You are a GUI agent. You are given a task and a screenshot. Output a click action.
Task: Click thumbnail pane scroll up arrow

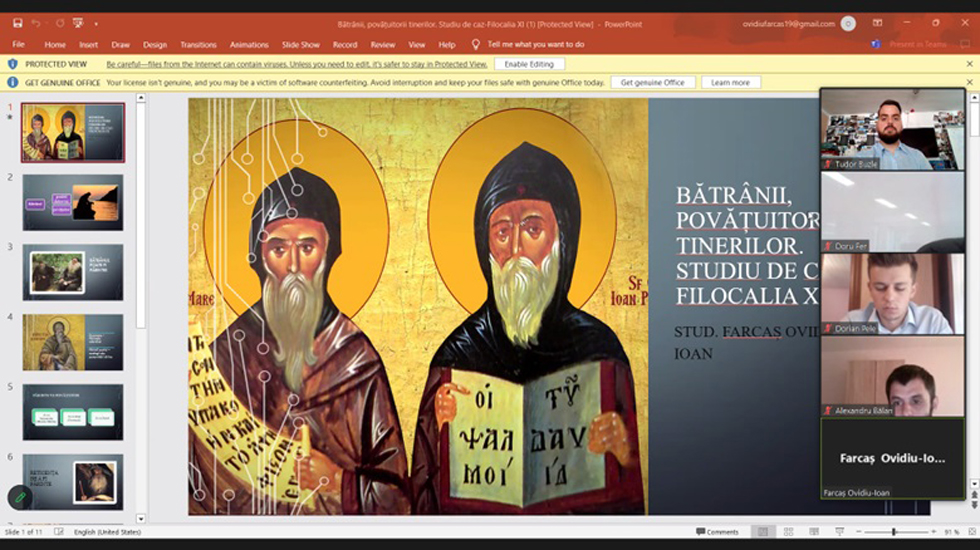[x=141, y=98]
